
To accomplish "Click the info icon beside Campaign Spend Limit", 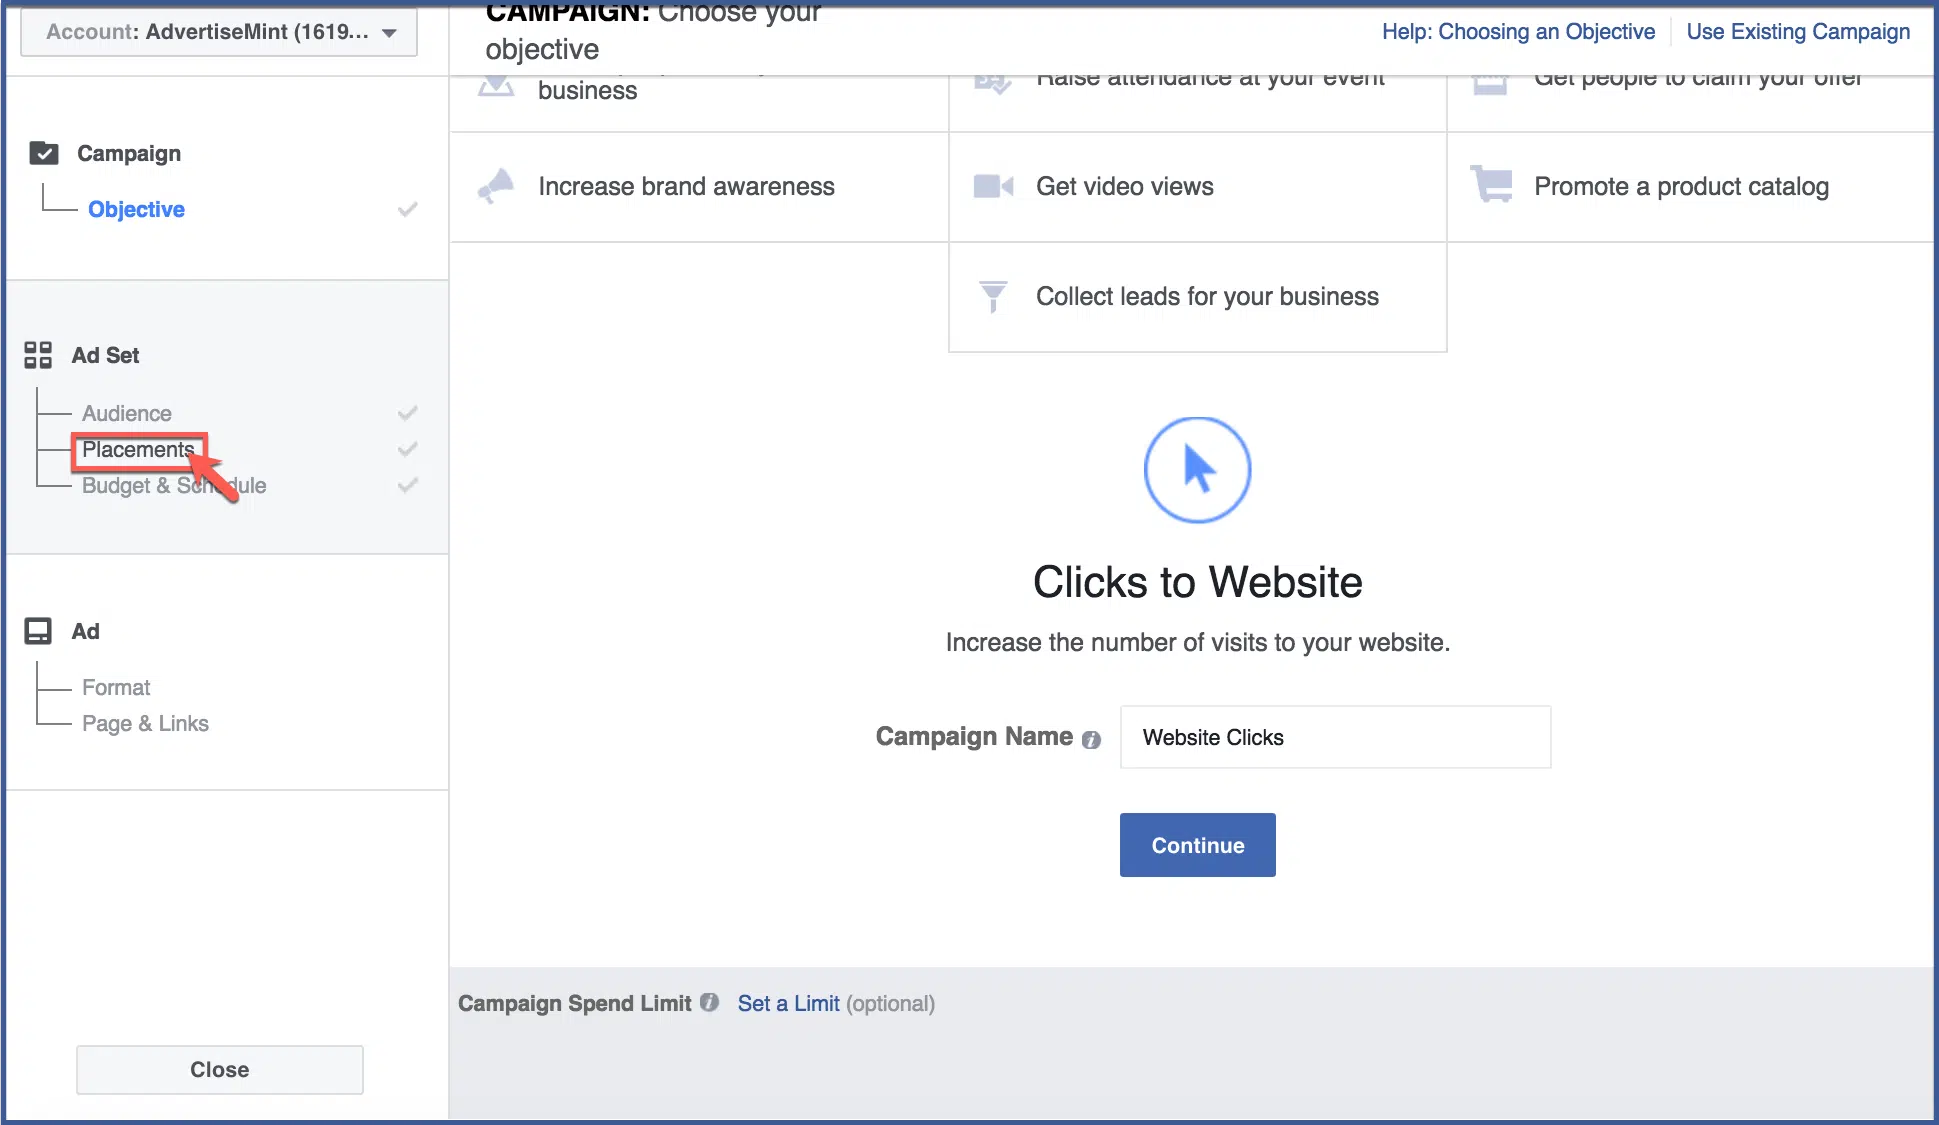I will click(710, 1003).
